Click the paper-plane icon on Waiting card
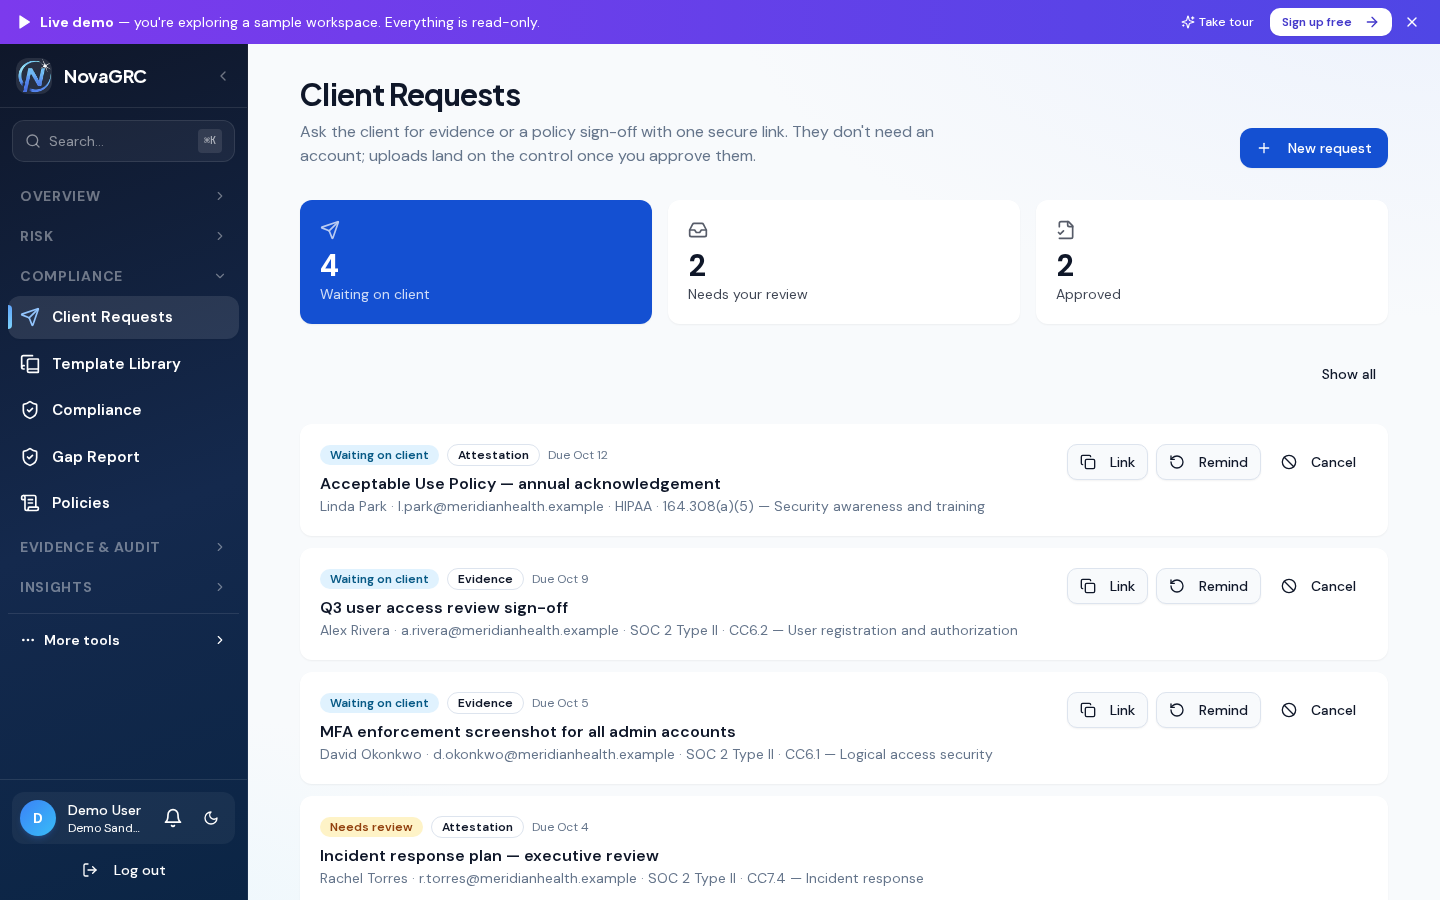 pyautogui.click(x=330, y=230)
